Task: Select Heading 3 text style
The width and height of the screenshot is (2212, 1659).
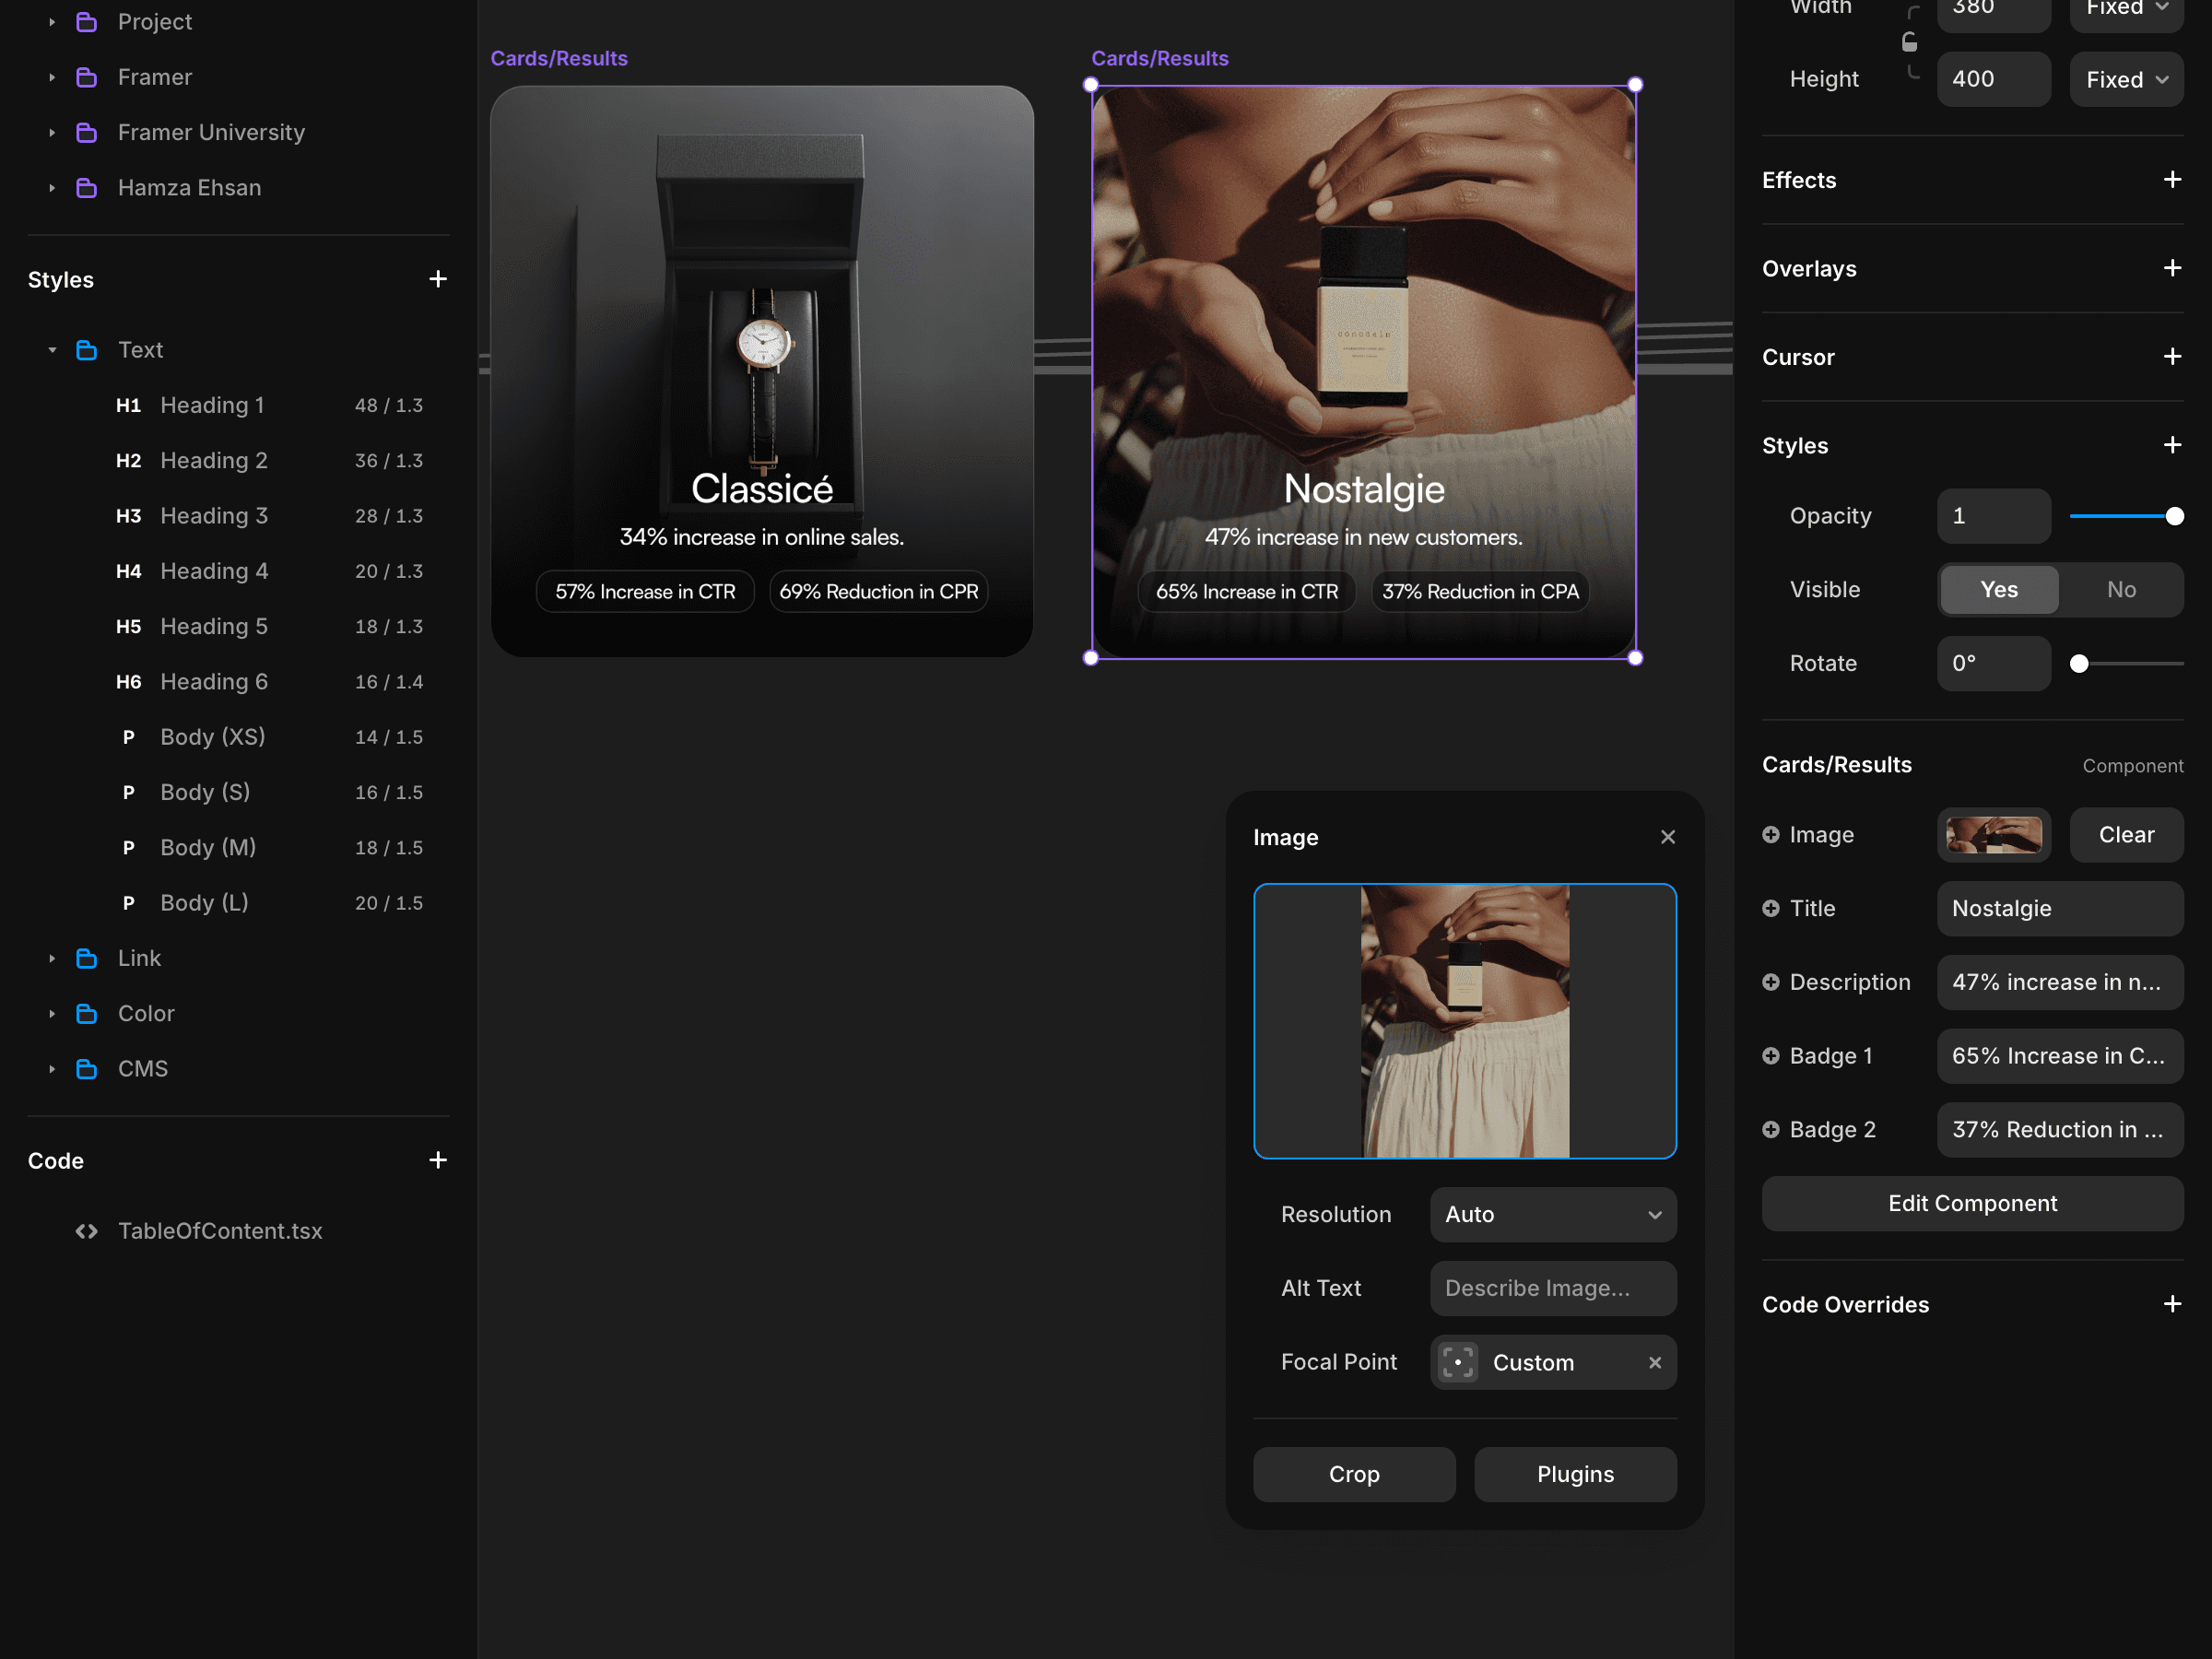Action: pos(214,516)
